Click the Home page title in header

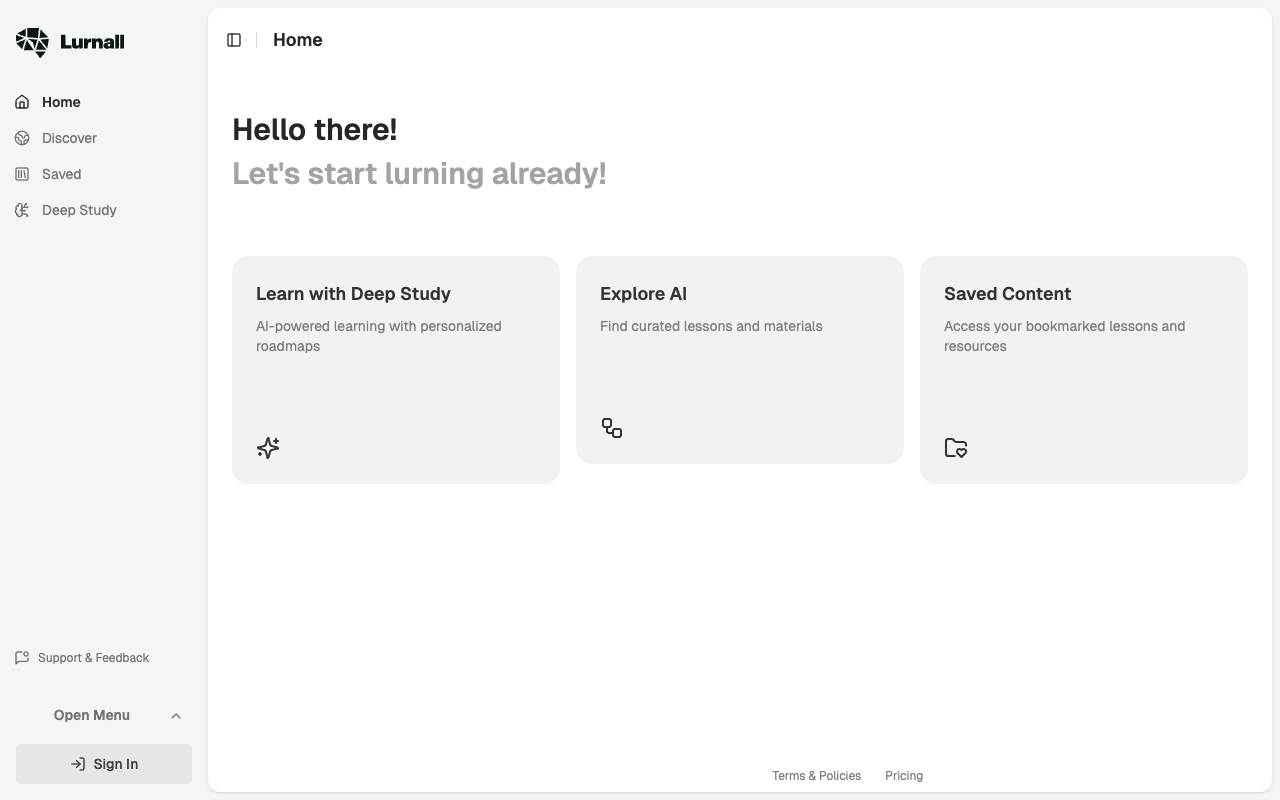(298, 40)
